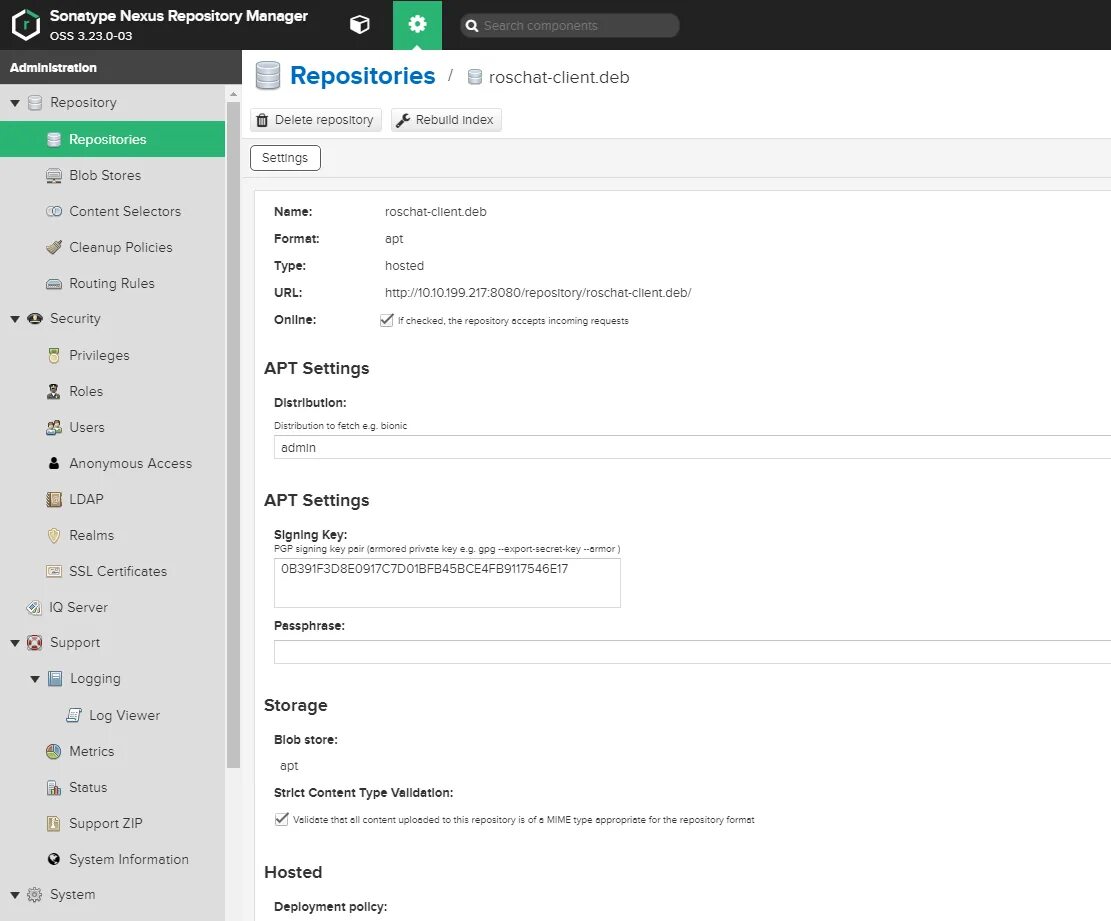Screen dimensions: 1111x921
Task: Click the sidebar vertical scrollbar thumb
Action: (233, 434)
